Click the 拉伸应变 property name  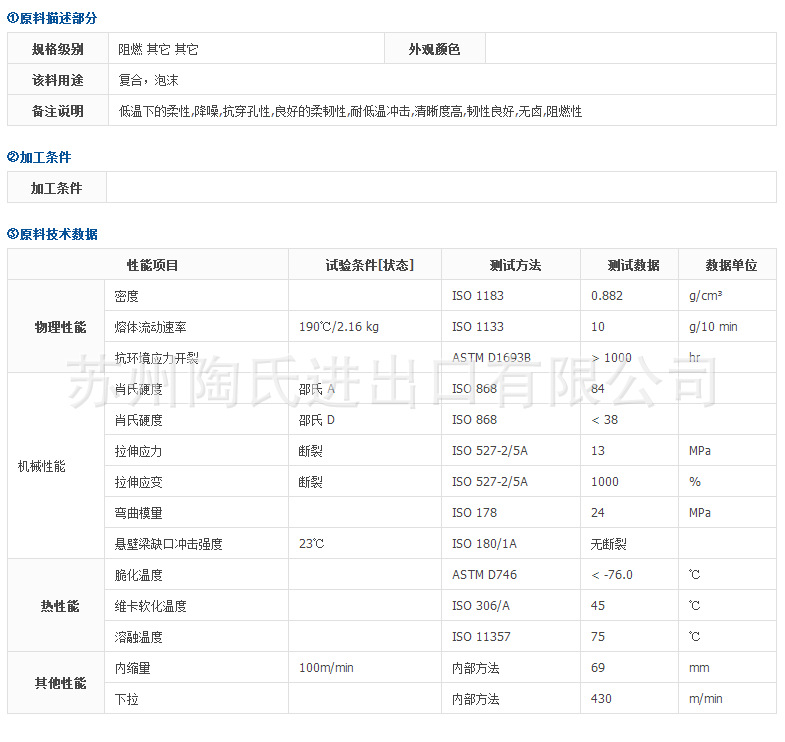click(x=138, y=483)
